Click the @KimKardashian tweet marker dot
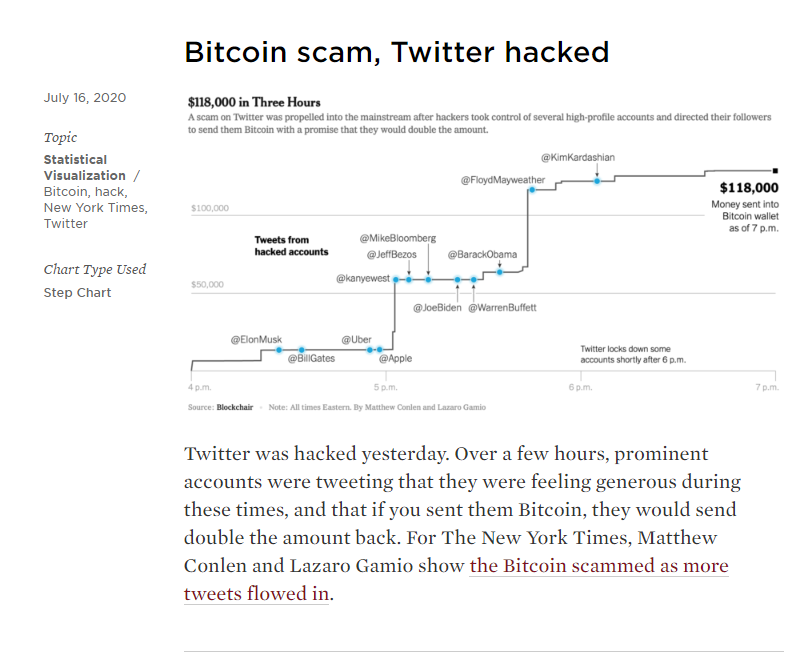The width and height of the screenshot is (809, 652). pos(597,181)
